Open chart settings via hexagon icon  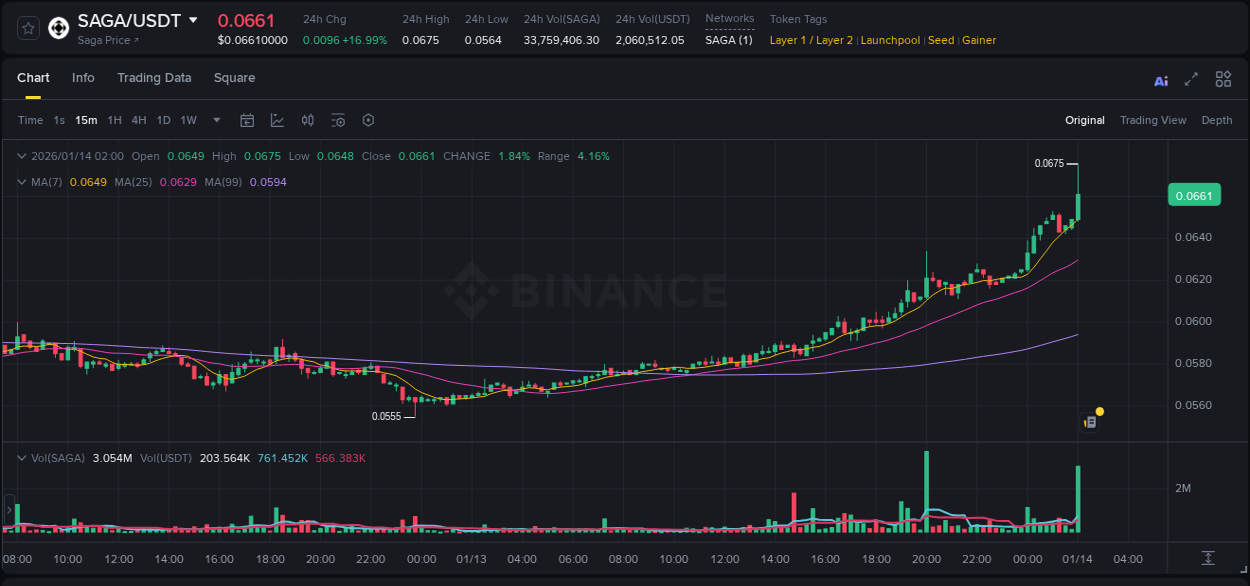[368, 120]
